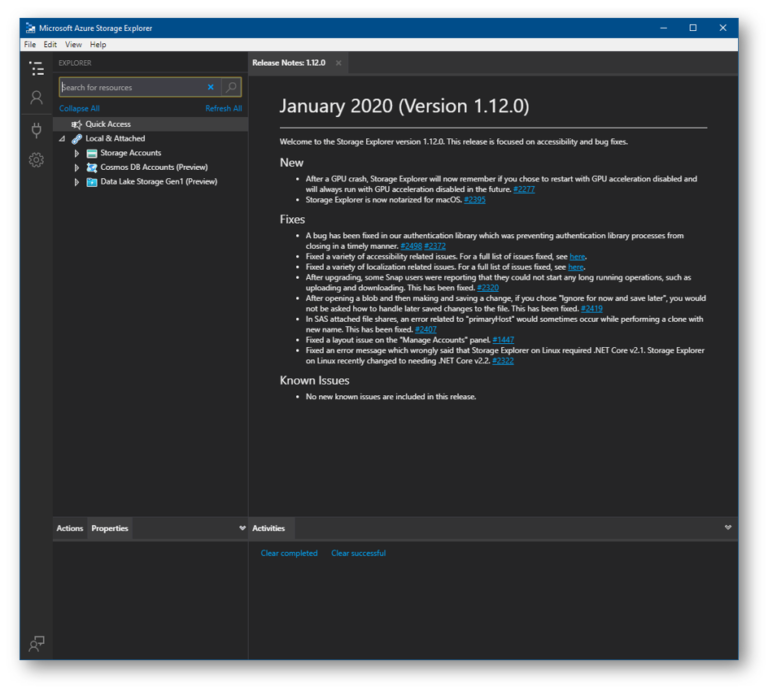Switch to the Actions tab

pos(70,528)
